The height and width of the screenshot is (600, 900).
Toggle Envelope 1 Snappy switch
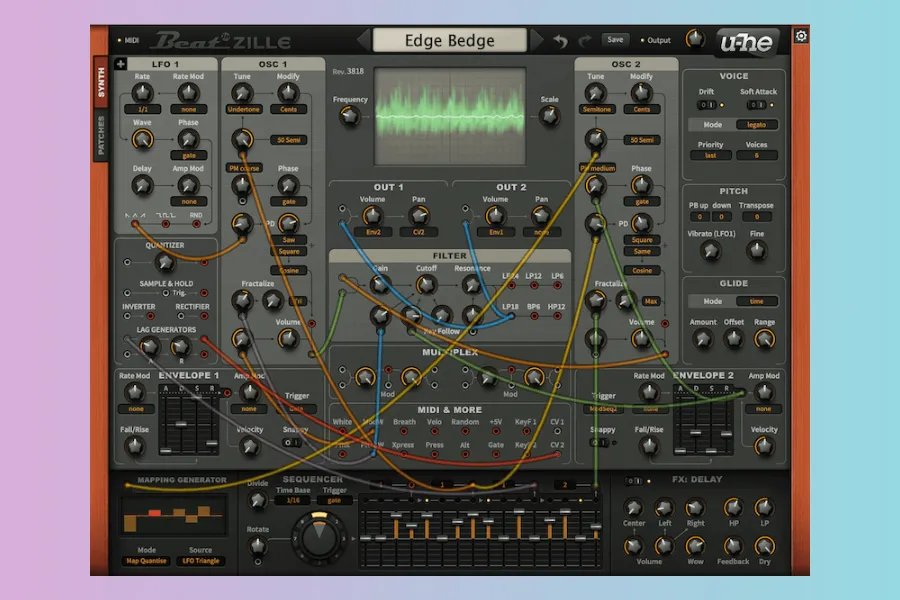point(292,443)
